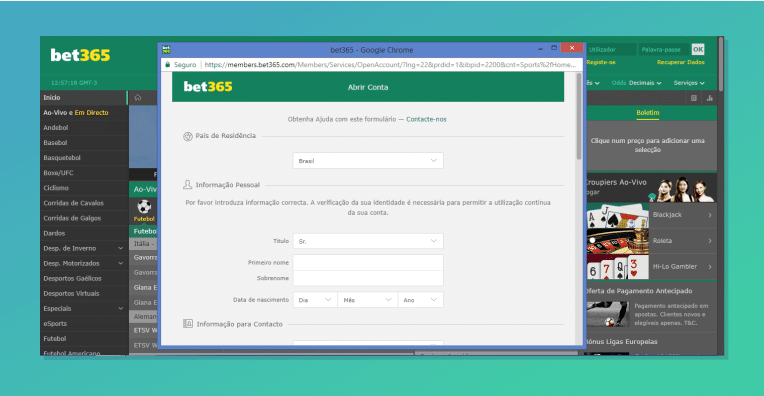Open the Hi-Lo Gambler arrow
The width and height of the screenshot is (764, 396).
[710, 266]
